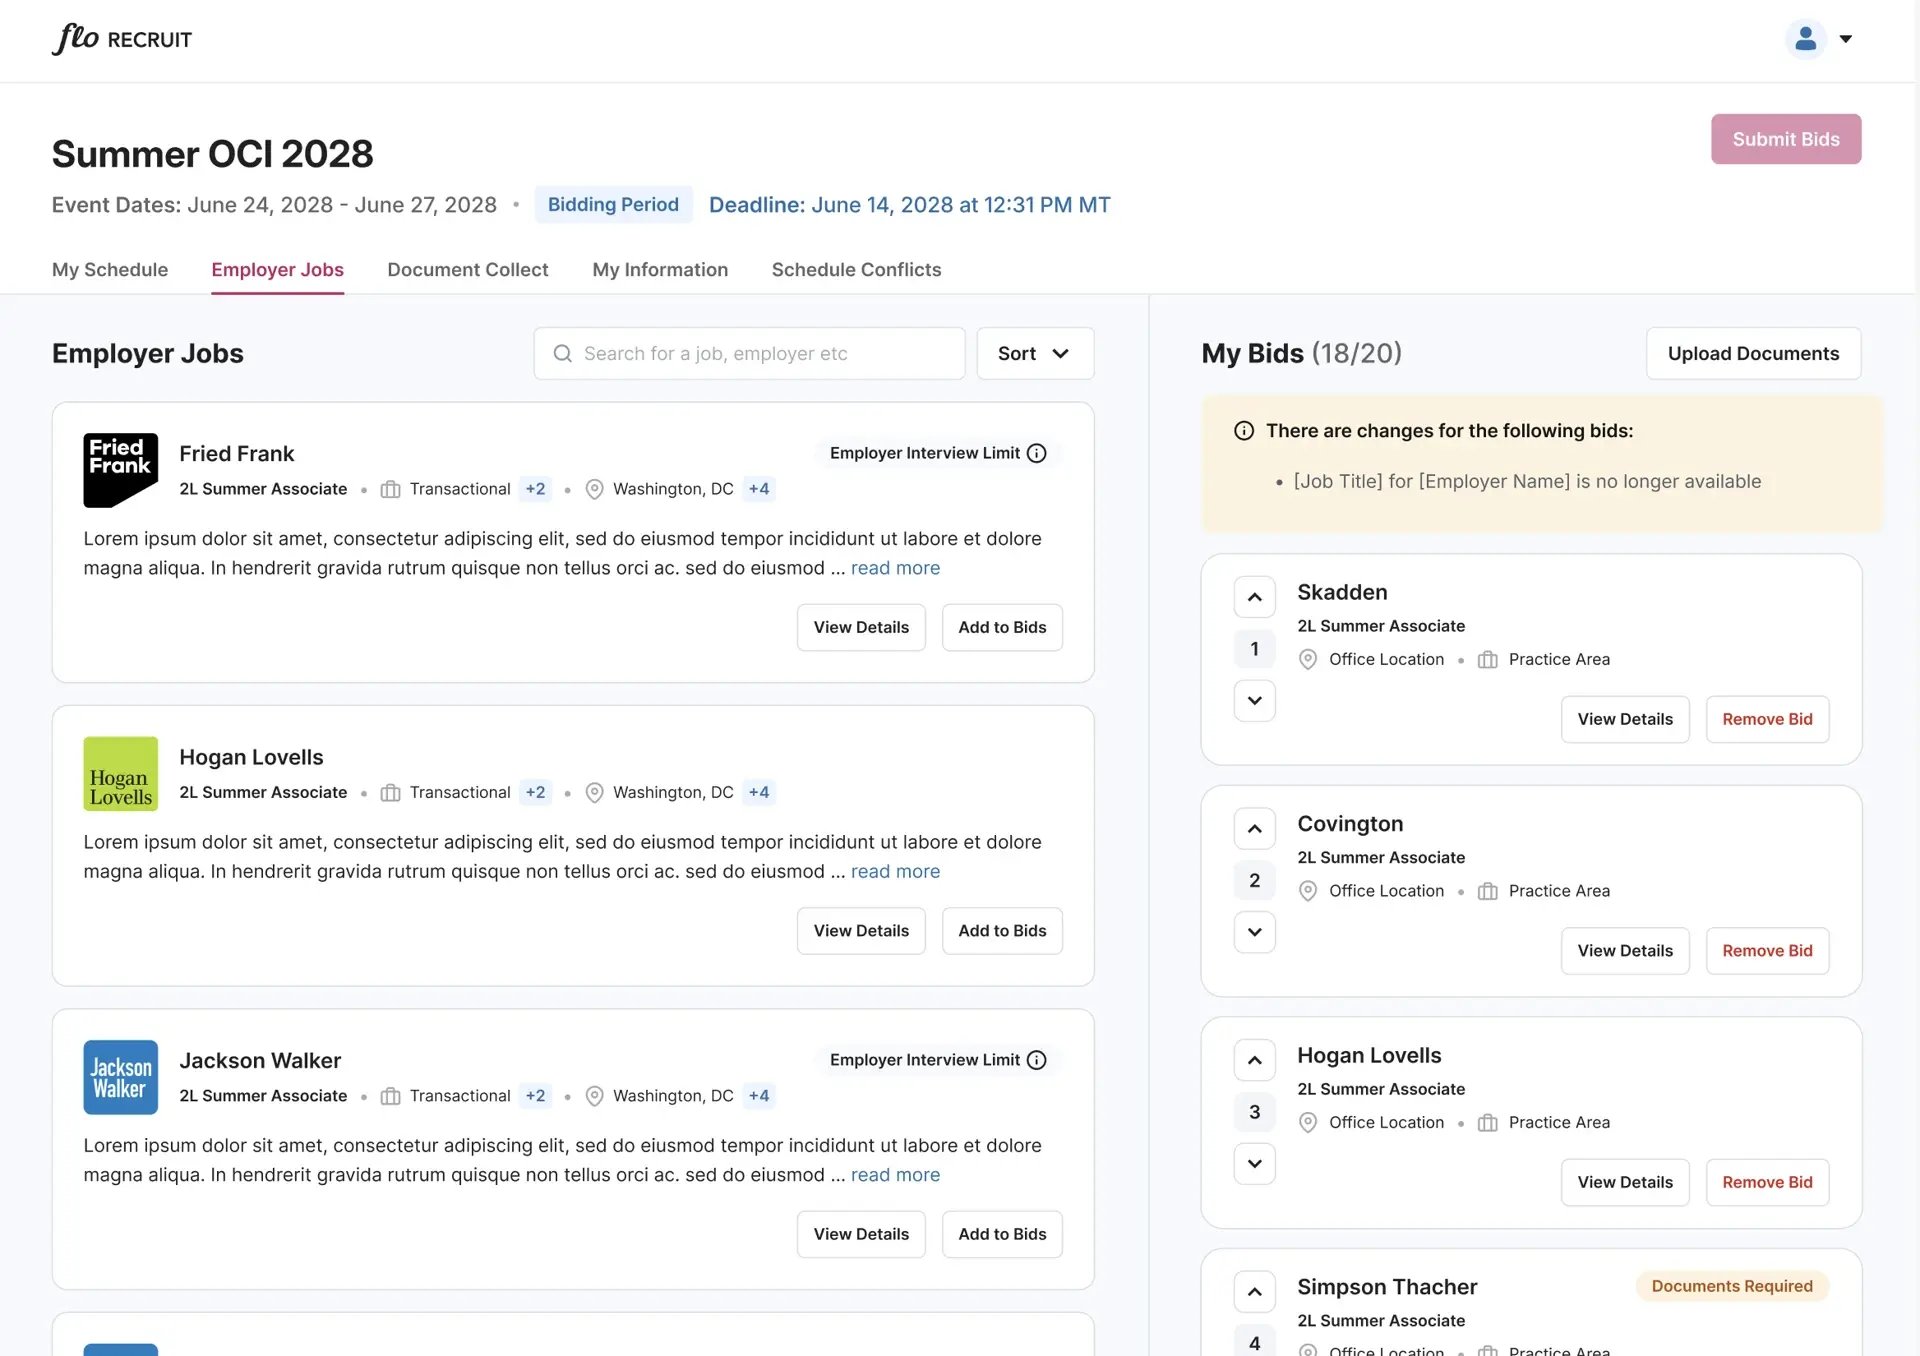Expand the account dropdown arrow
This screenshot has width=1920, height=1356.
[x=1846, y=39]
